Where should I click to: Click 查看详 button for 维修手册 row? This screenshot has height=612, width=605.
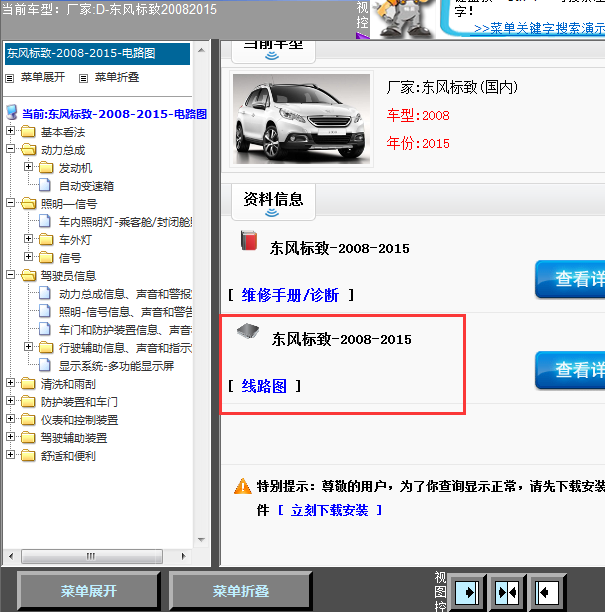click(570, 279)
